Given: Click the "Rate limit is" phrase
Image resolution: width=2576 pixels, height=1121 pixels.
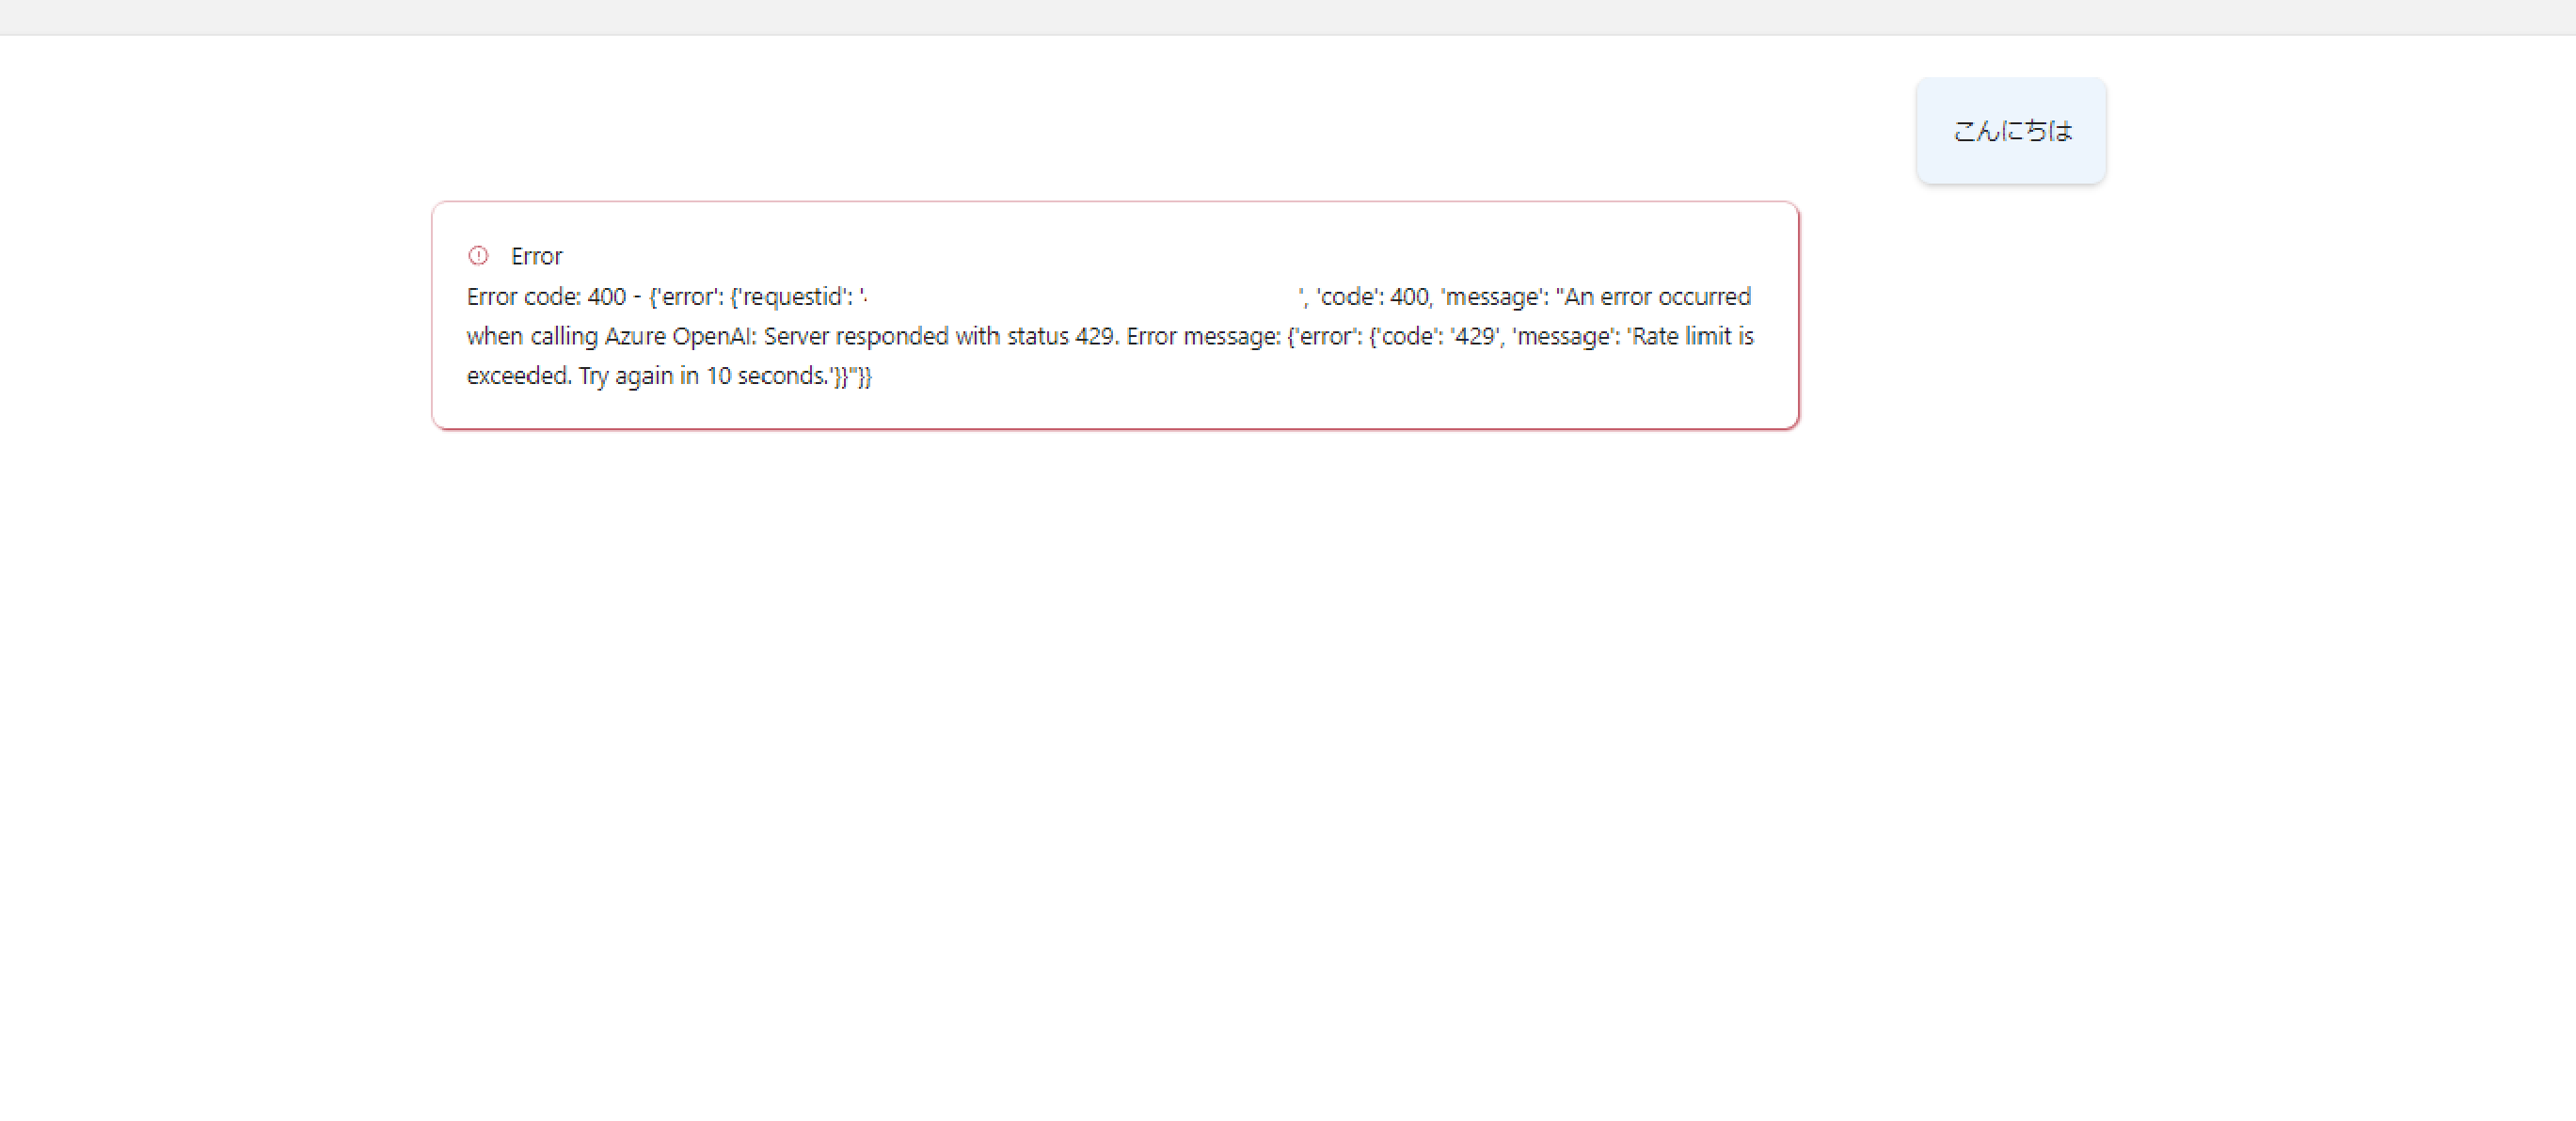Looking at the screenshot, I should (1692, 336).
